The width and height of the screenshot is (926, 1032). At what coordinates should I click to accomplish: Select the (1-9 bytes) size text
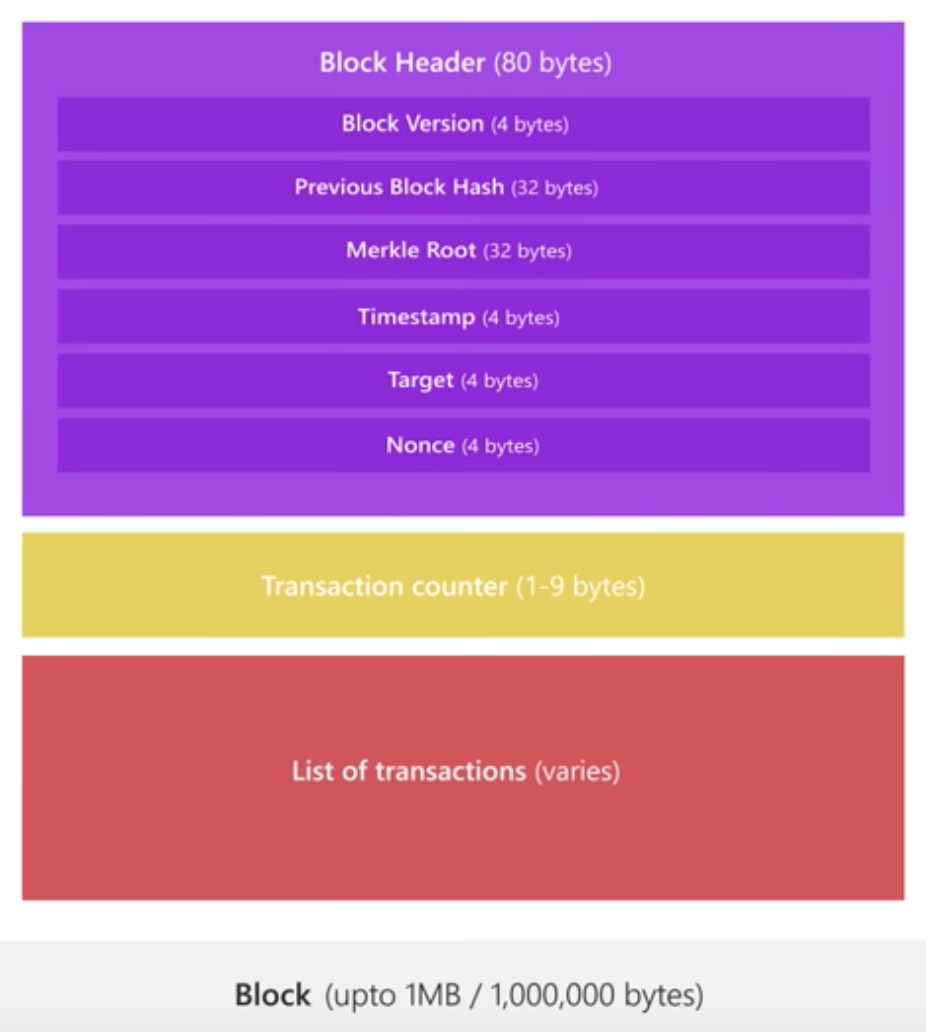[x=580, y=586]
